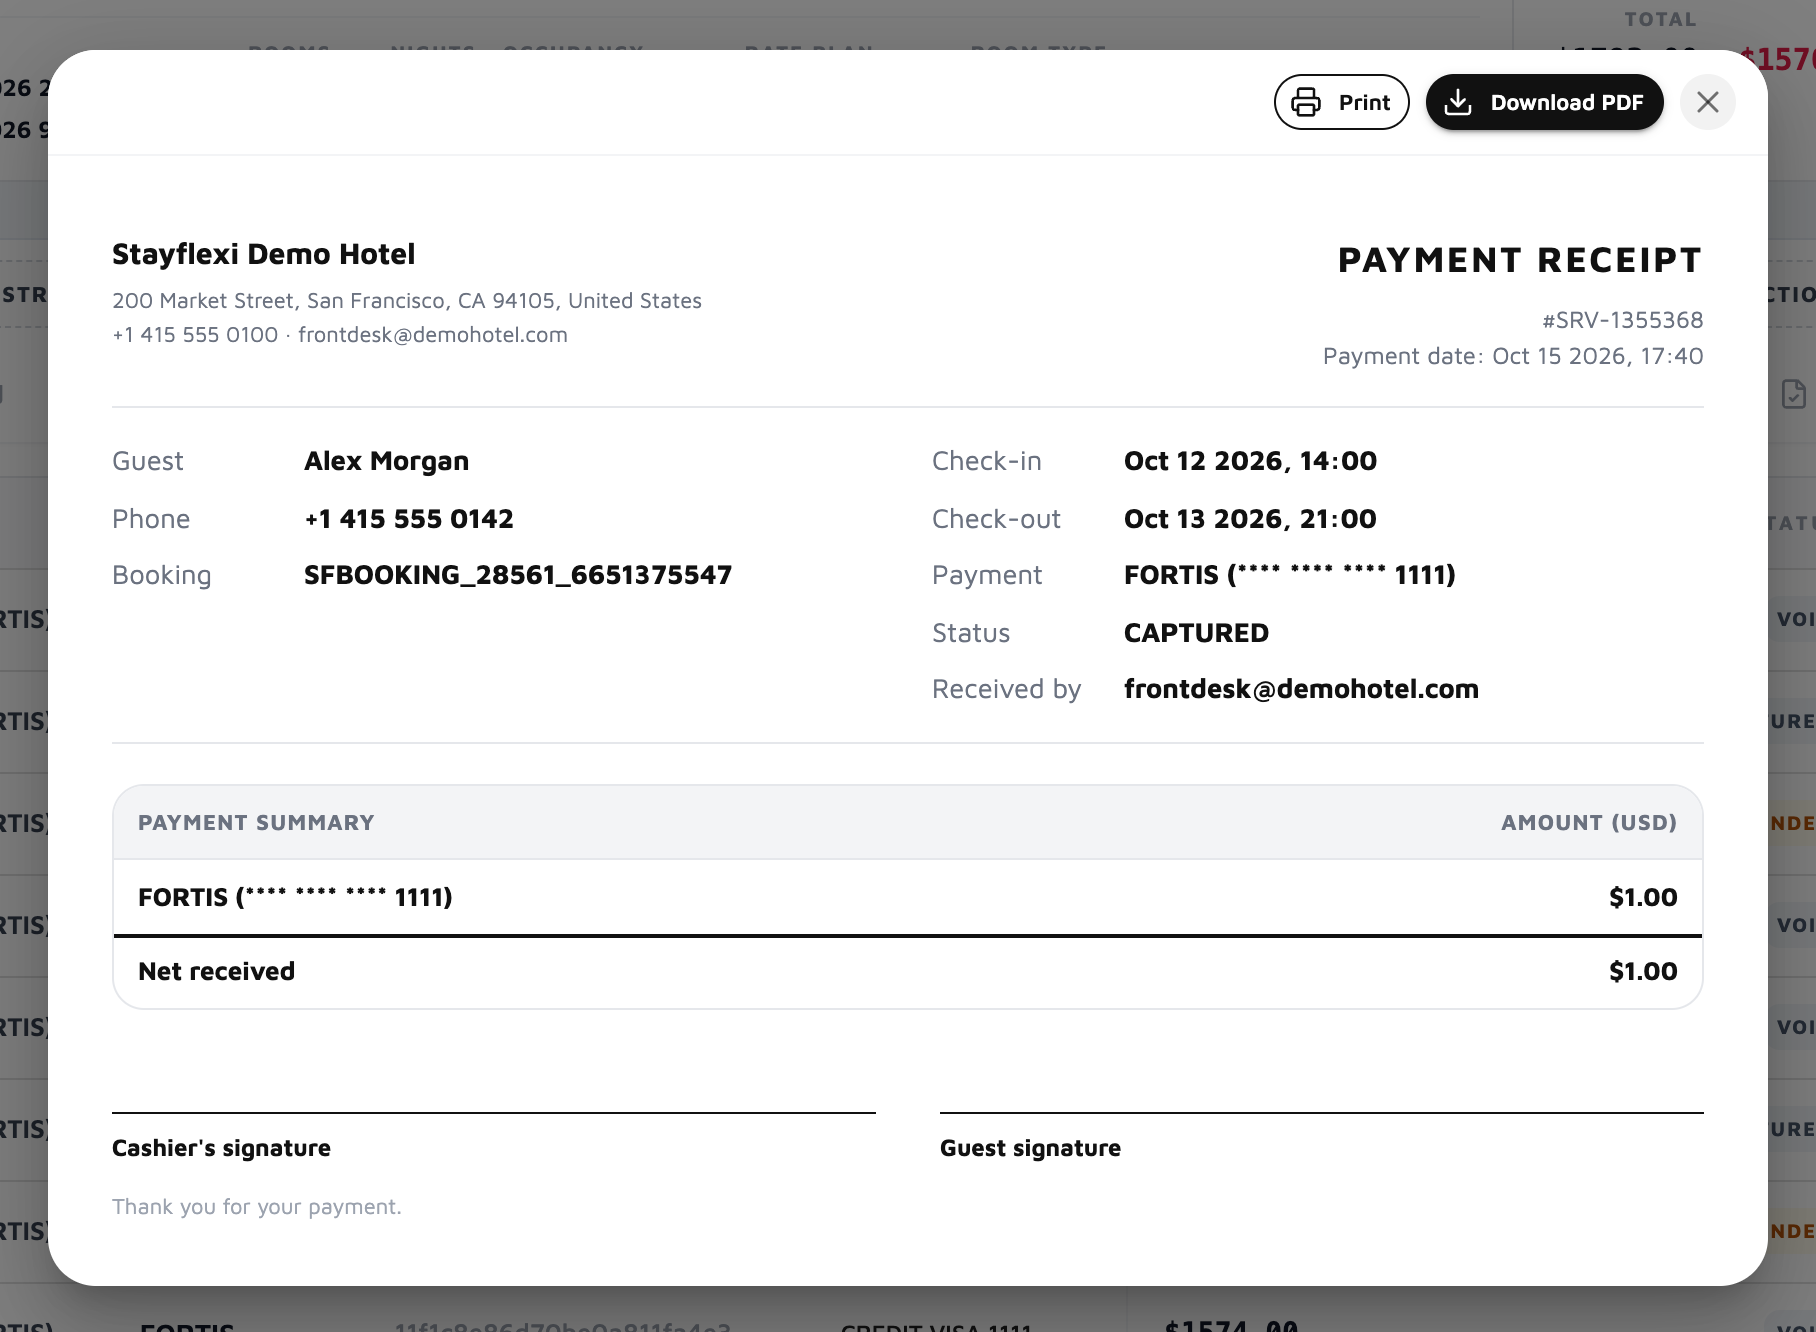This screenshot has height=1332, width=1816.
Task: Click the Guest signature label
Action: tap(1030, 1148)
